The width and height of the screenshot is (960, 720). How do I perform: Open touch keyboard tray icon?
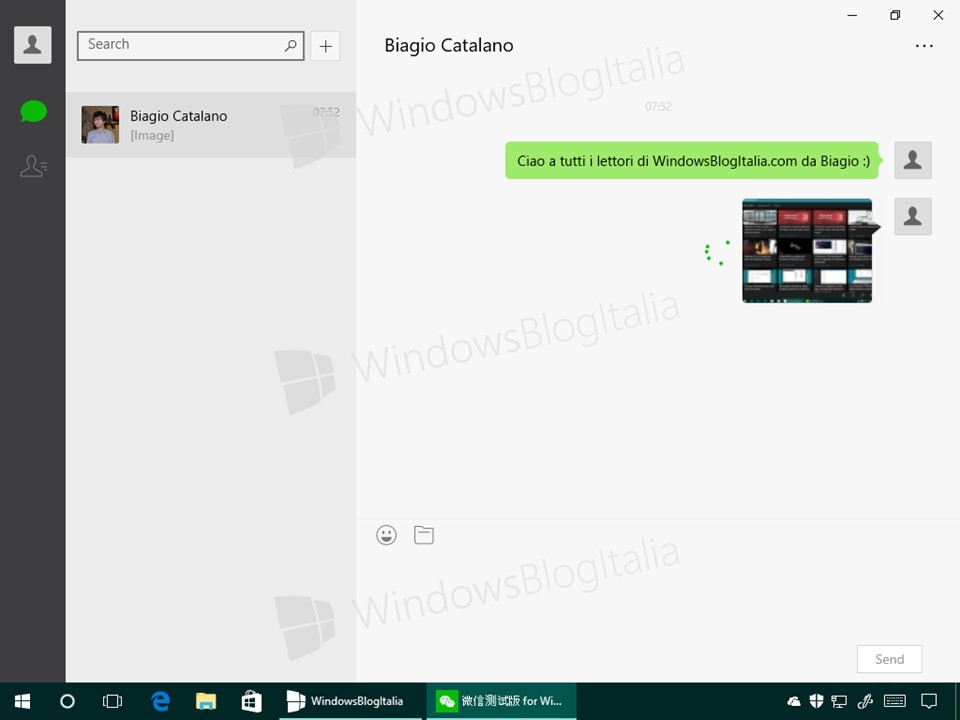(895, 701)
